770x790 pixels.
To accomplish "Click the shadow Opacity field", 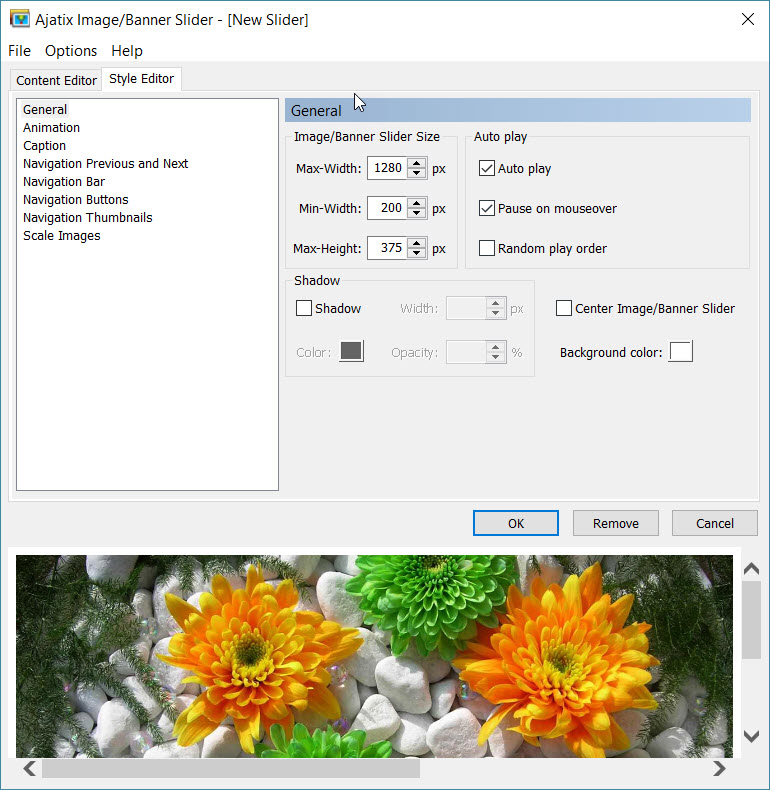I will point(466,352).
